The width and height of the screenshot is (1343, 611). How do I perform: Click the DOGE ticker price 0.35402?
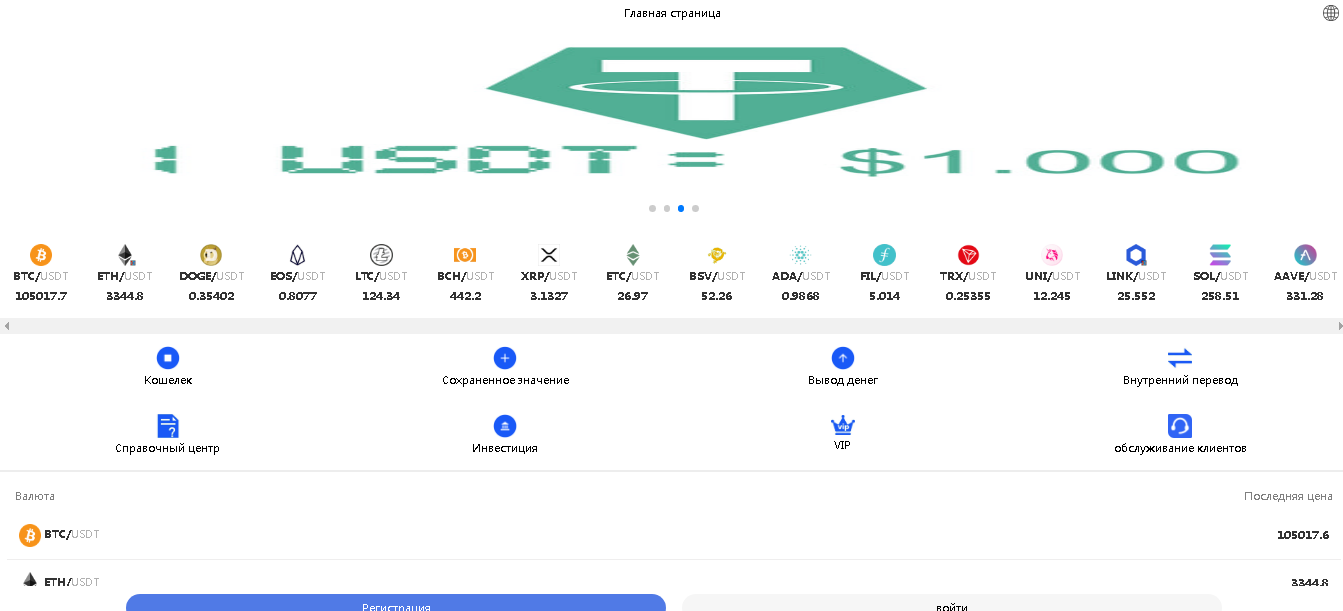211,296
